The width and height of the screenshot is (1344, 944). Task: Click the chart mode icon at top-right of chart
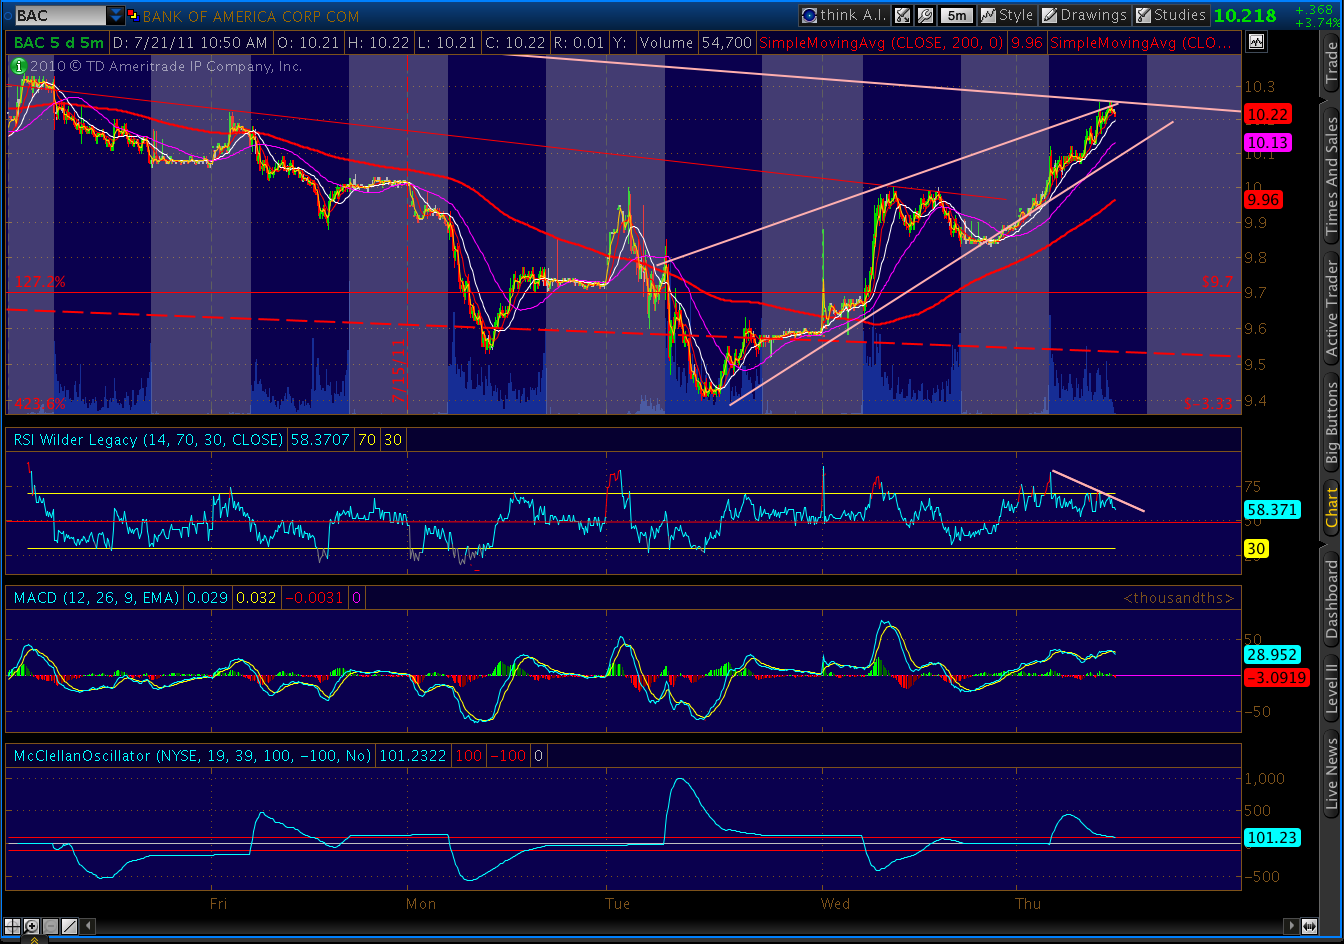(x=1256, y=42)
